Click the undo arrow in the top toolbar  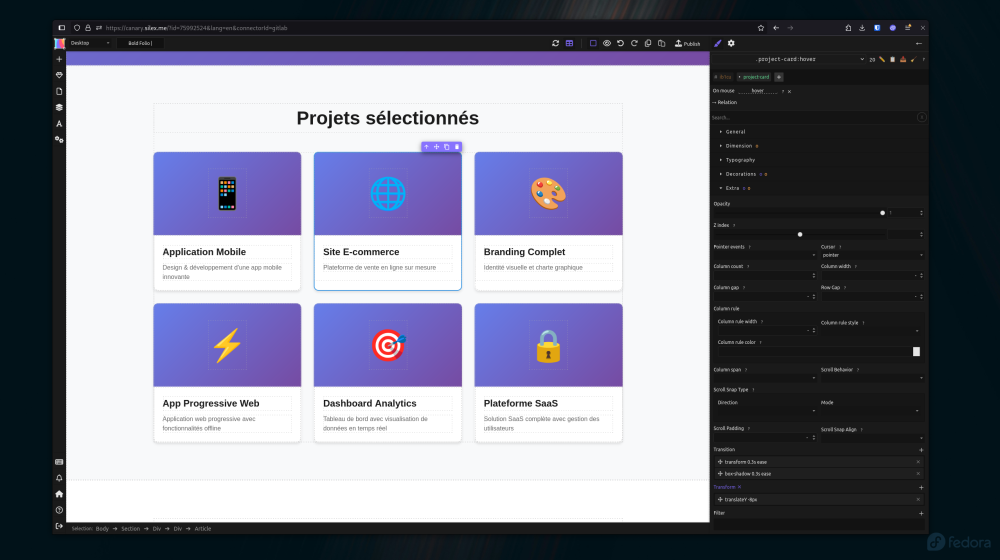620,43
